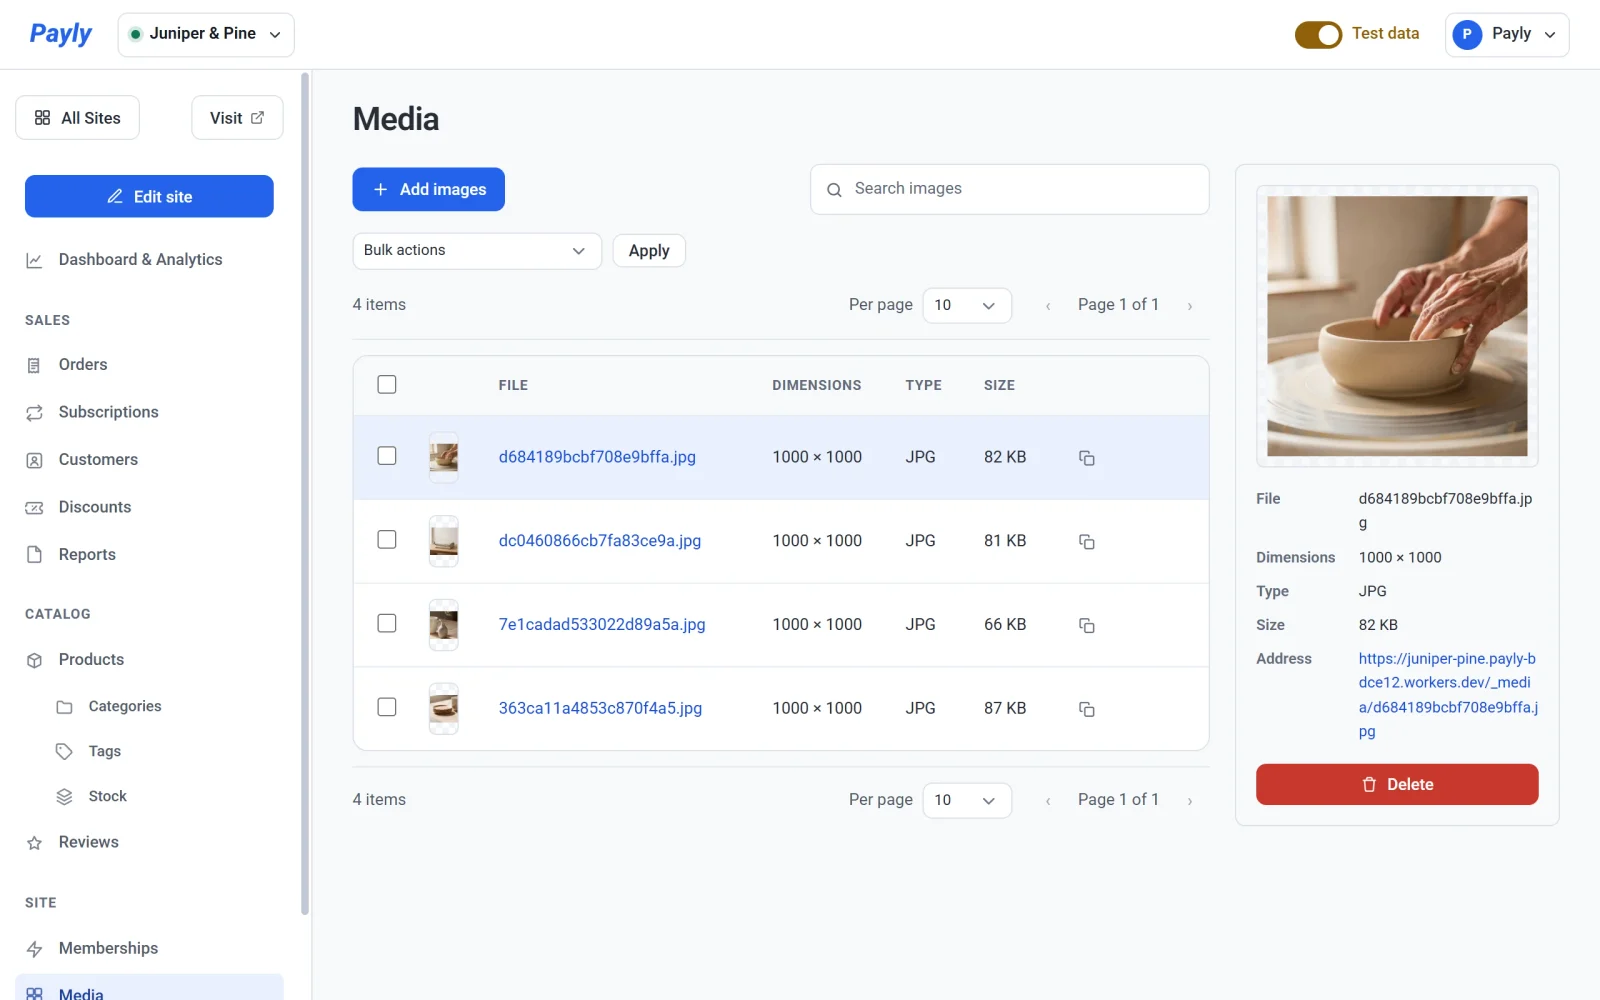Viewport: 1600px width, 1000px height.
Task: Open top Per page dropdown
Action: point(966,306)
